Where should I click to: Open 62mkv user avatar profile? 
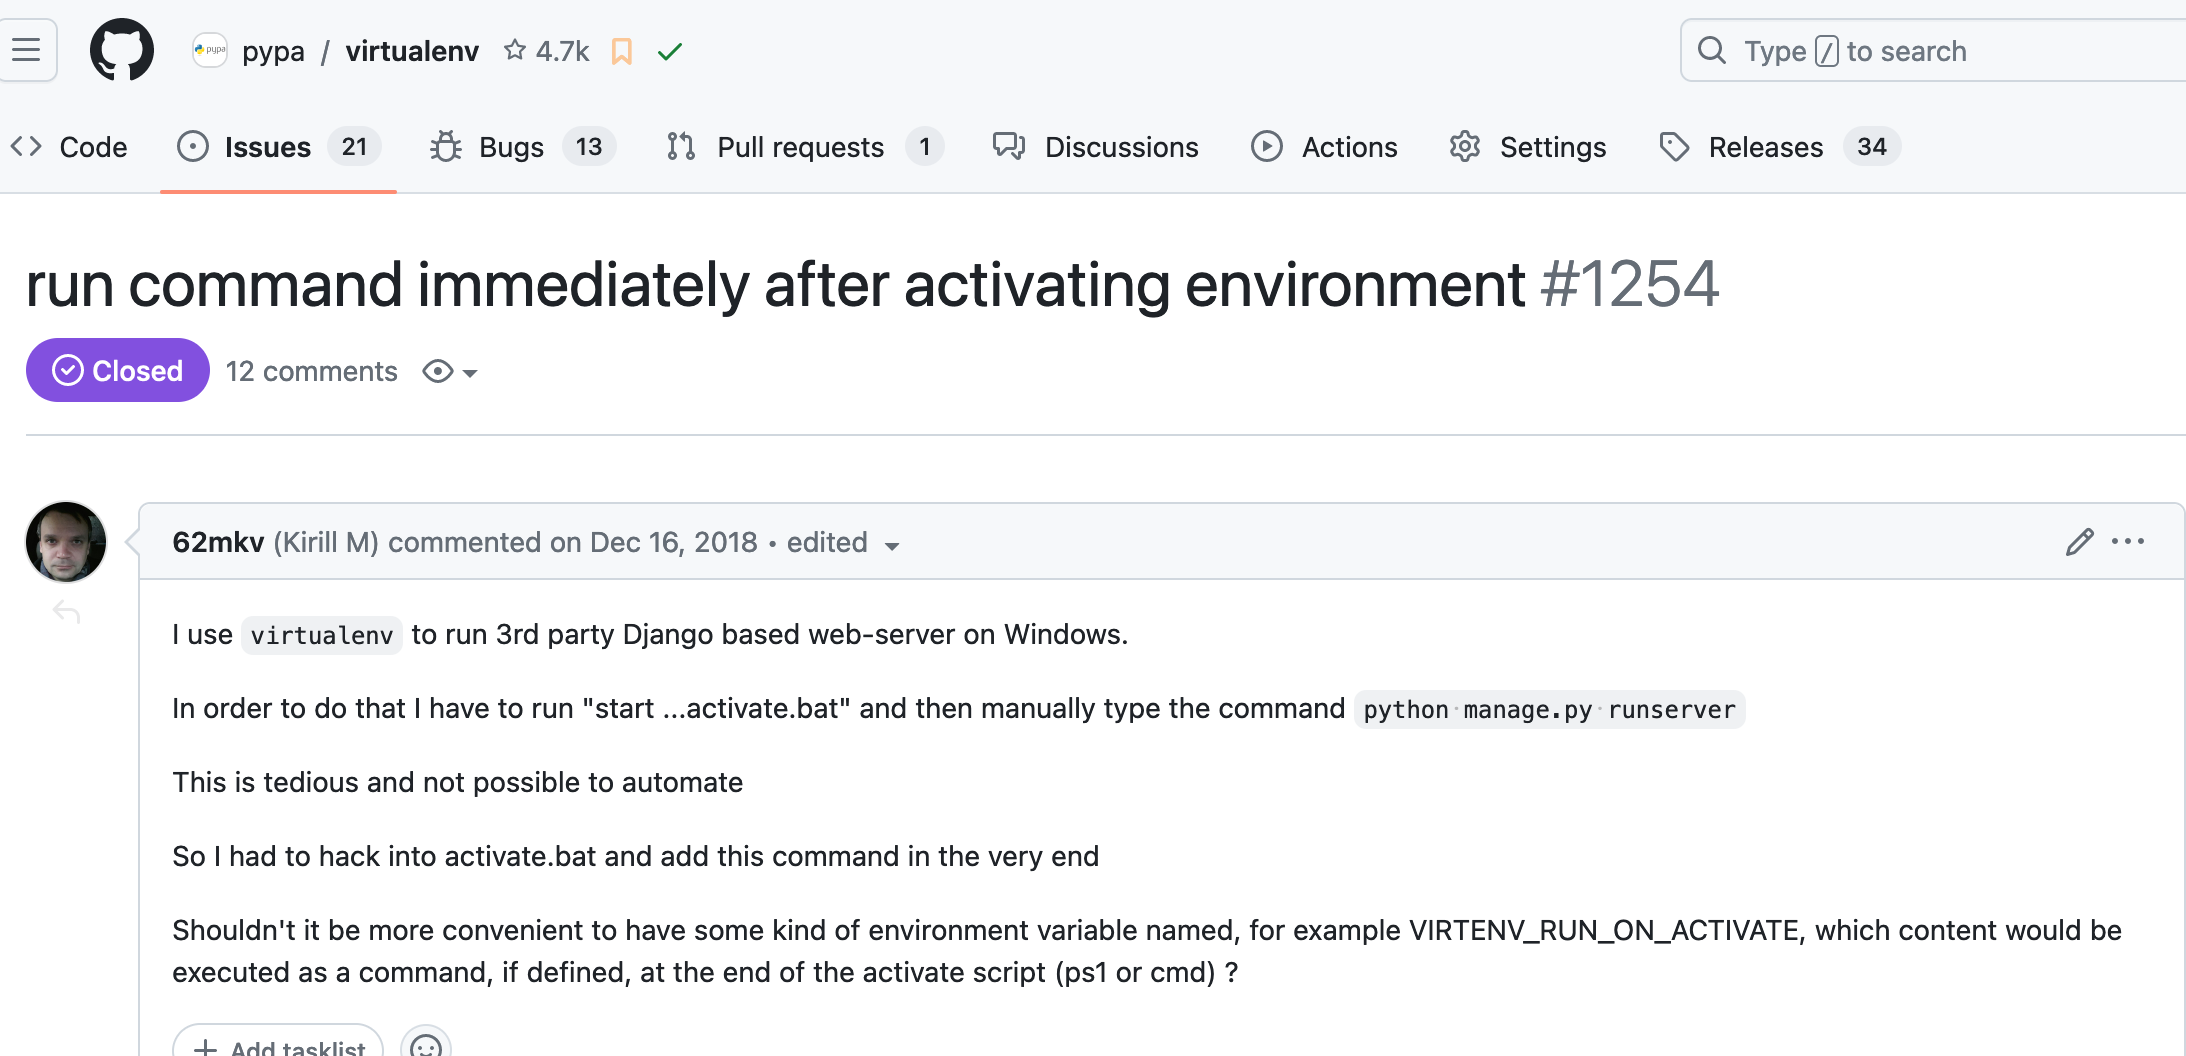[x=66, y=542]
